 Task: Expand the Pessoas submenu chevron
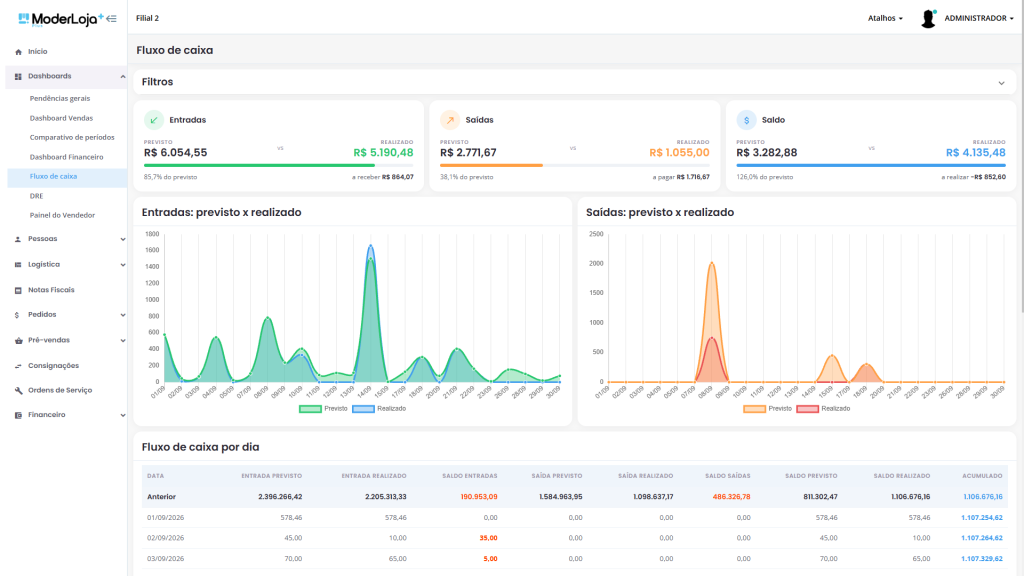point(122,240)
